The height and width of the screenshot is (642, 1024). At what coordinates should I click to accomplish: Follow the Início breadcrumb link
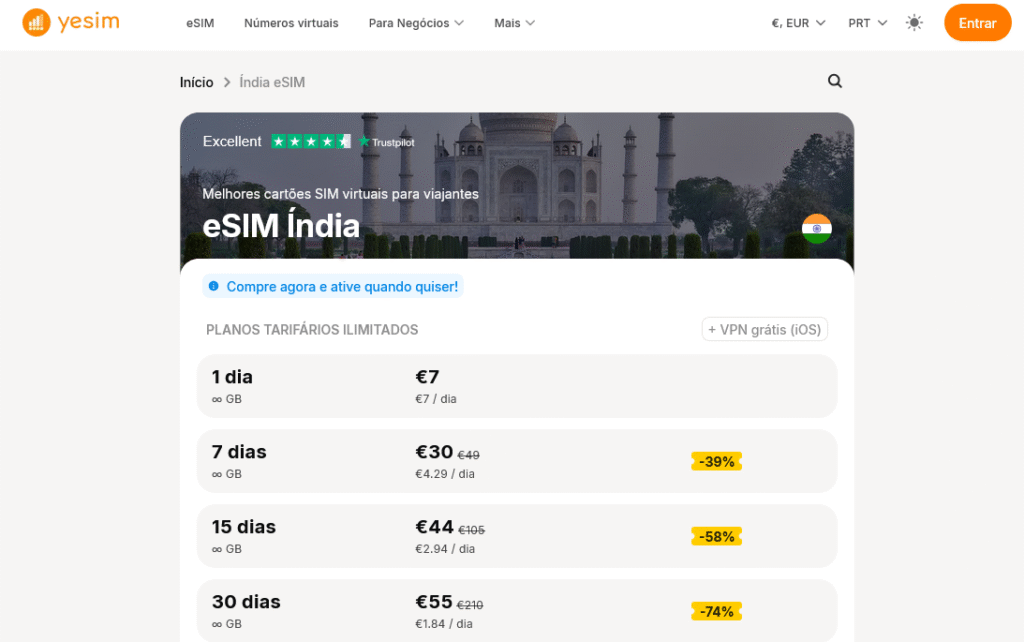click(x=196, y=82)
